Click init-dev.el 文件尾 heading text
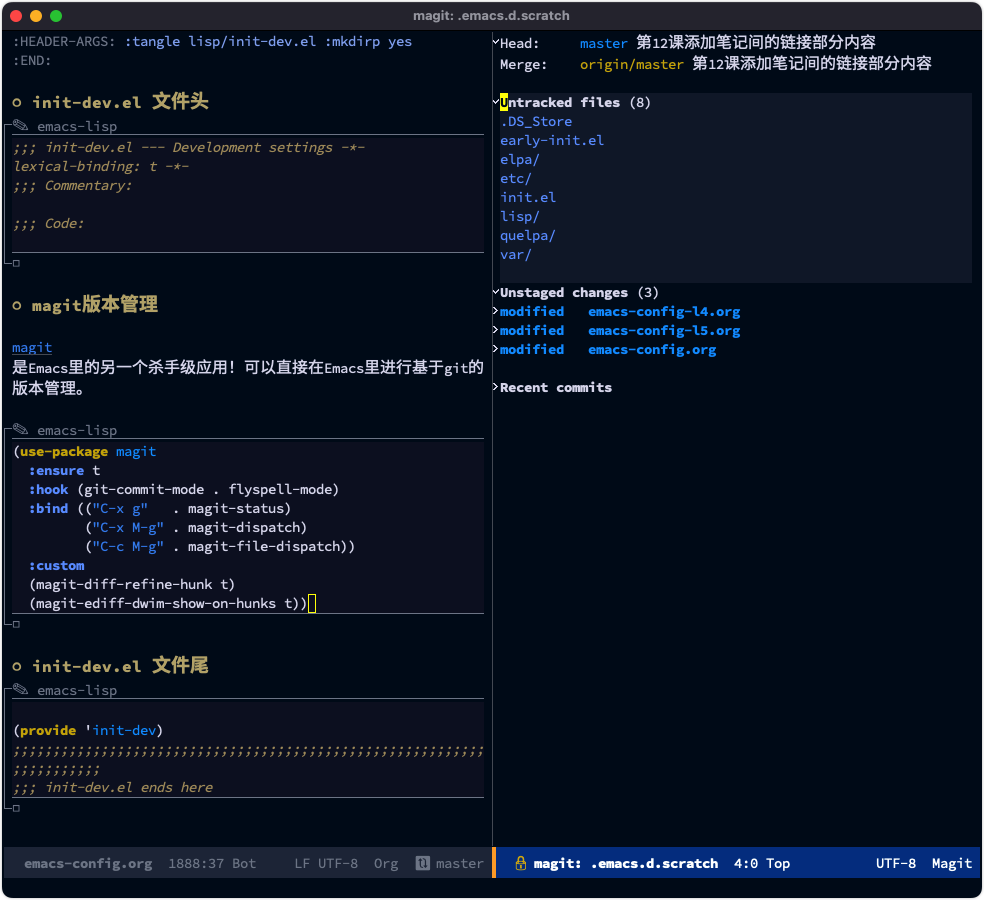This screenshot has width=984, height=900. [x=120, y=666]
